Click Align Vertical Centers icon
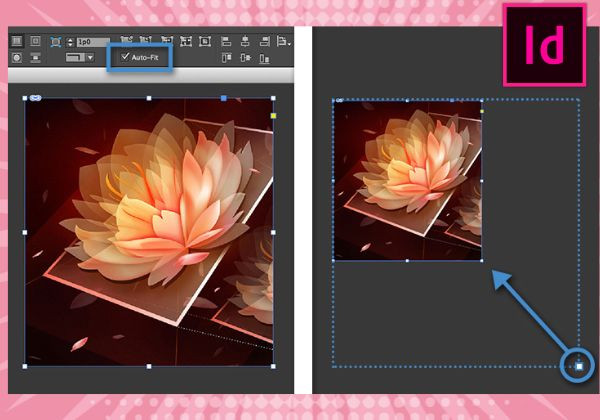The height and width of the screenshot is (420, 600). pos(245,58)
